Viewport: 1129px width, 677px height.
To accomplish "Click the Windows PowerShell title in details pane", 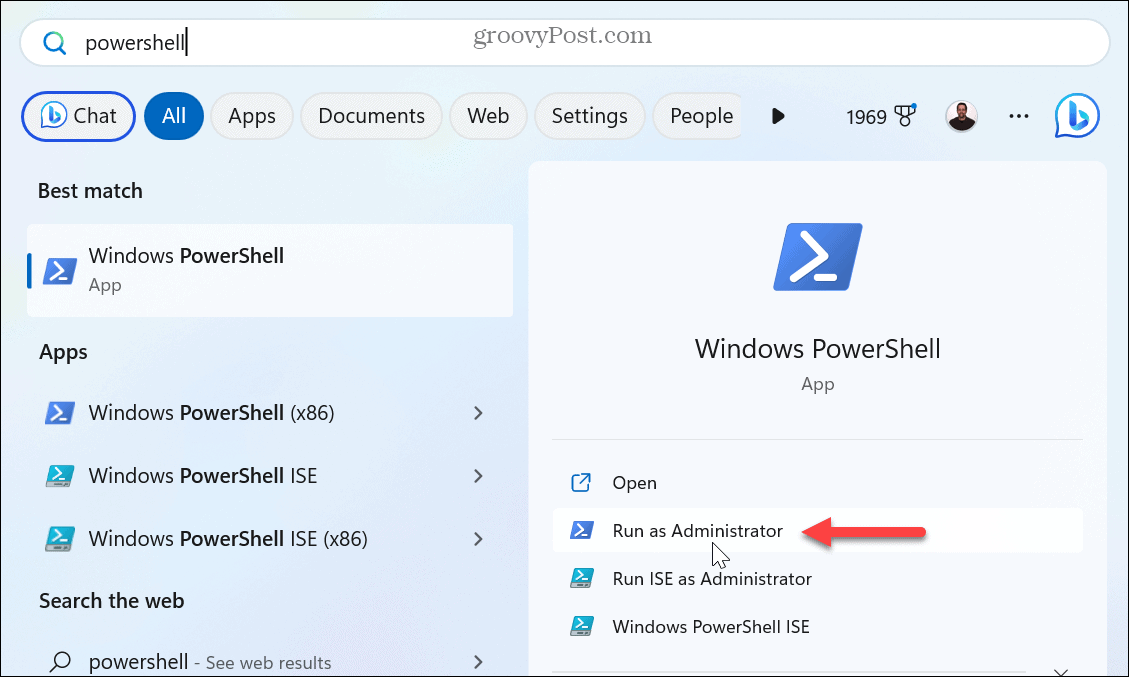I will (818, 349).
